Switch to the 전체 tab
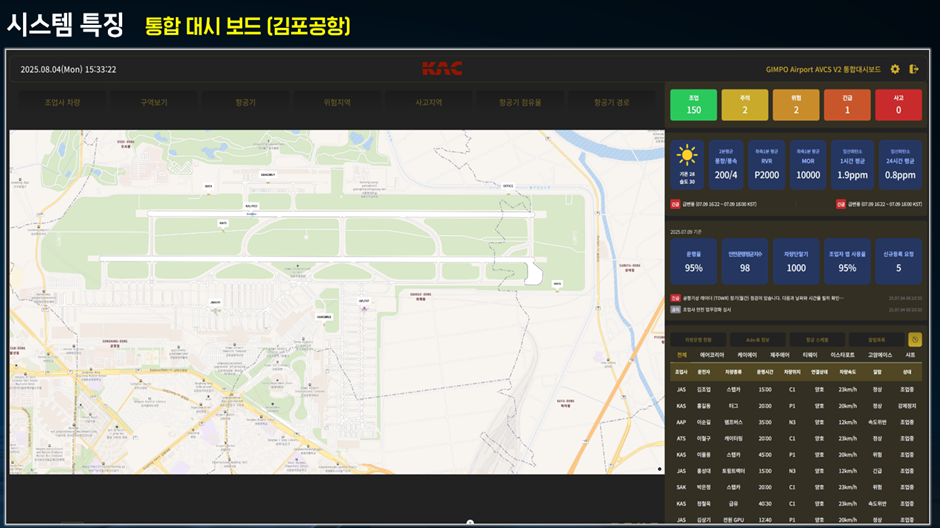 [x=681, y=354]
